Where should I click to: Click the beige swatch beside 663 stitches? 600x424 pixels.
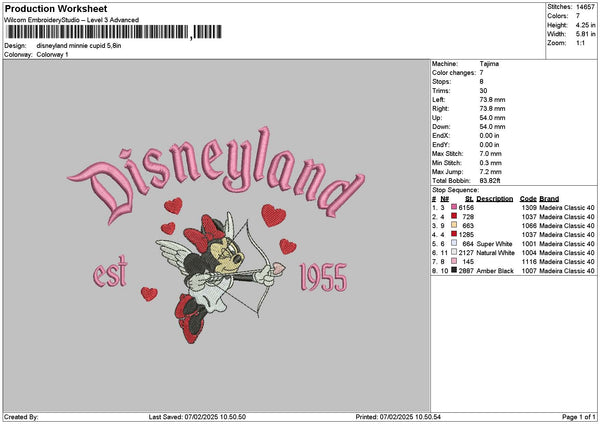pyautogui.click(x=454, y=225)
